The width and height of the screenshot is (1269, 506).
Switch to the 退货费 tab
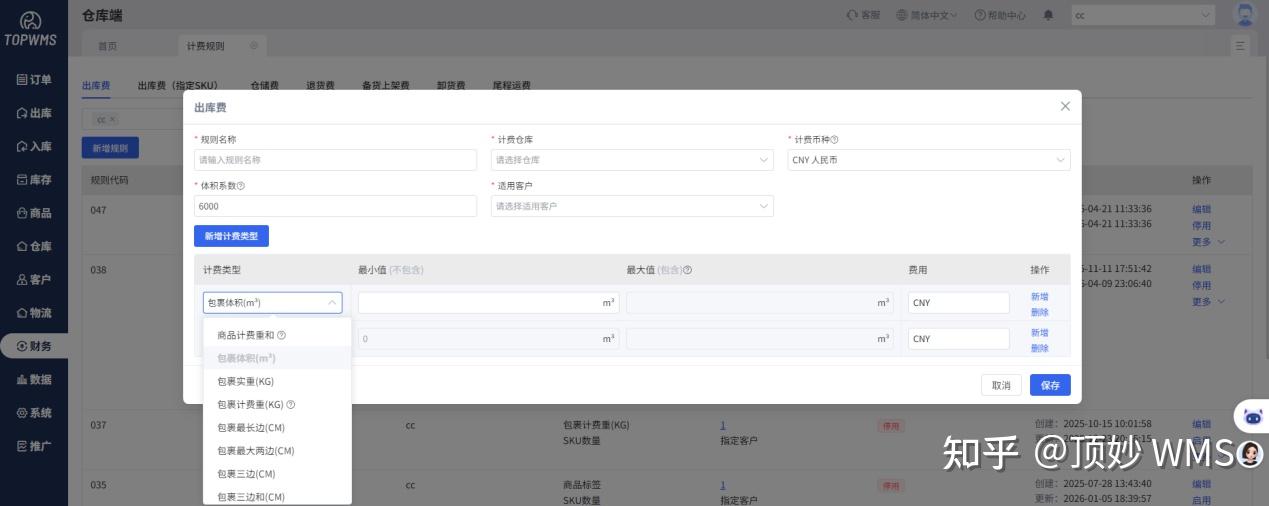coord(320,86)
